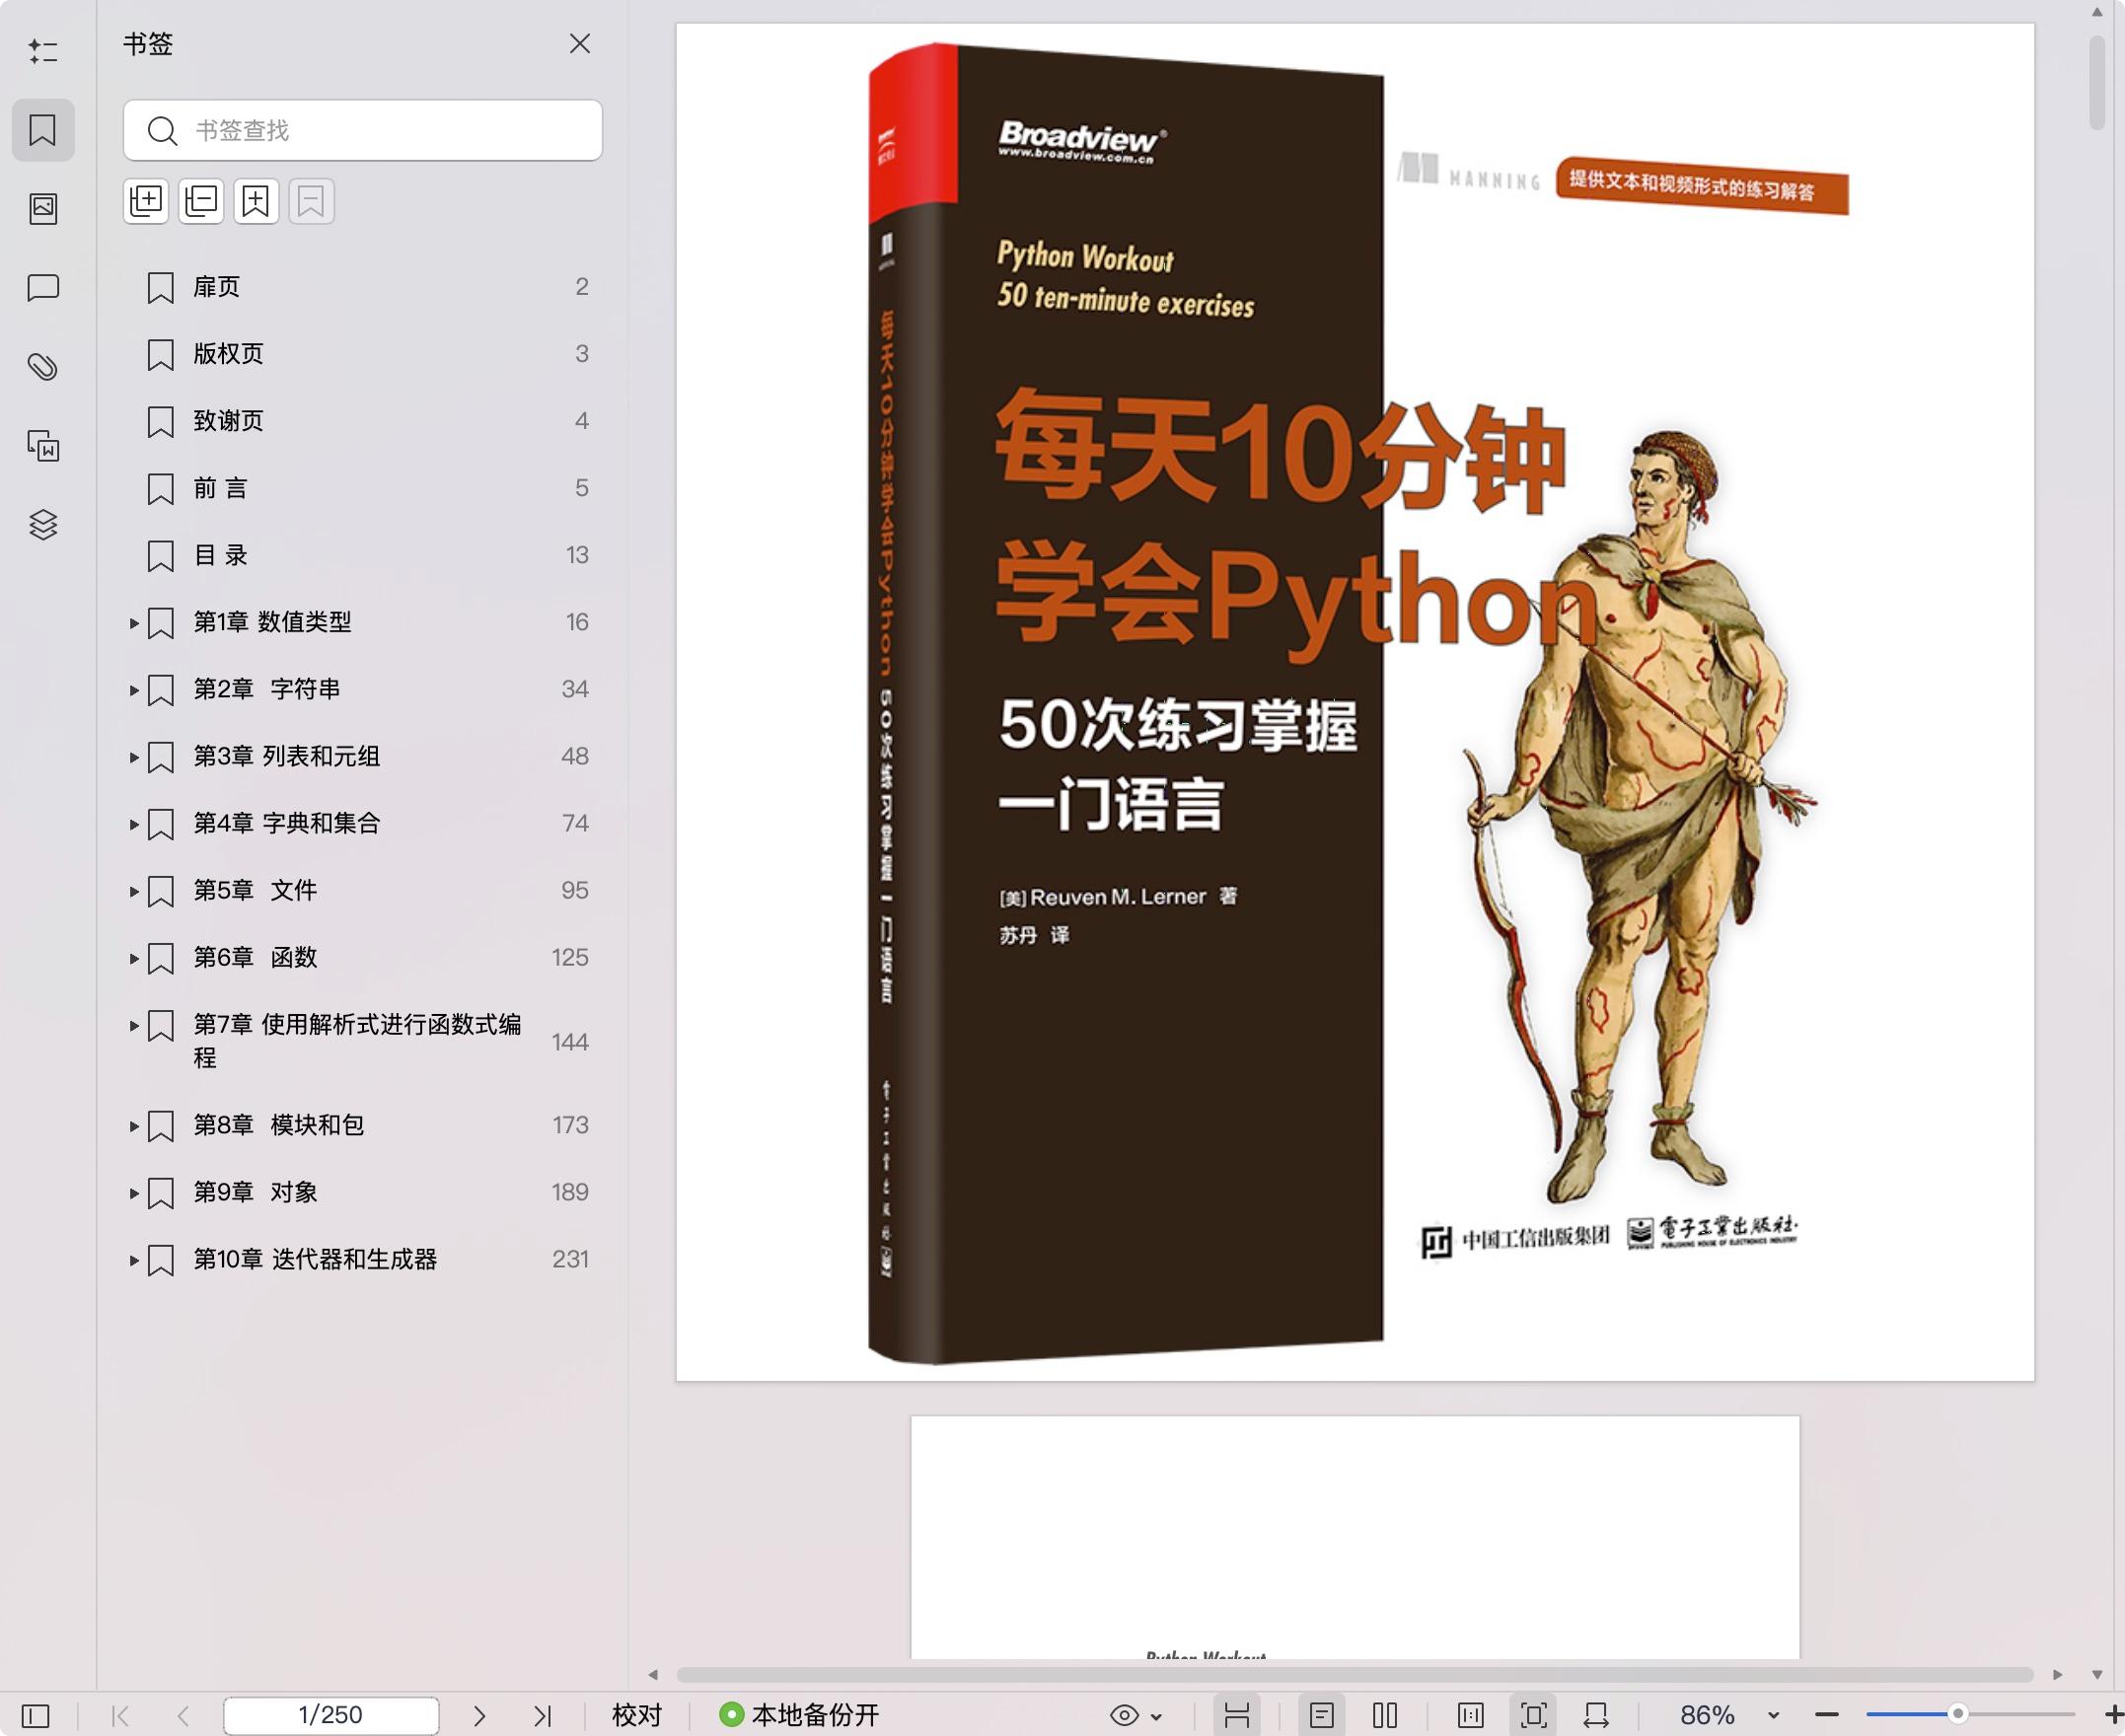Select the bookmarks sidebar icon

43,130
